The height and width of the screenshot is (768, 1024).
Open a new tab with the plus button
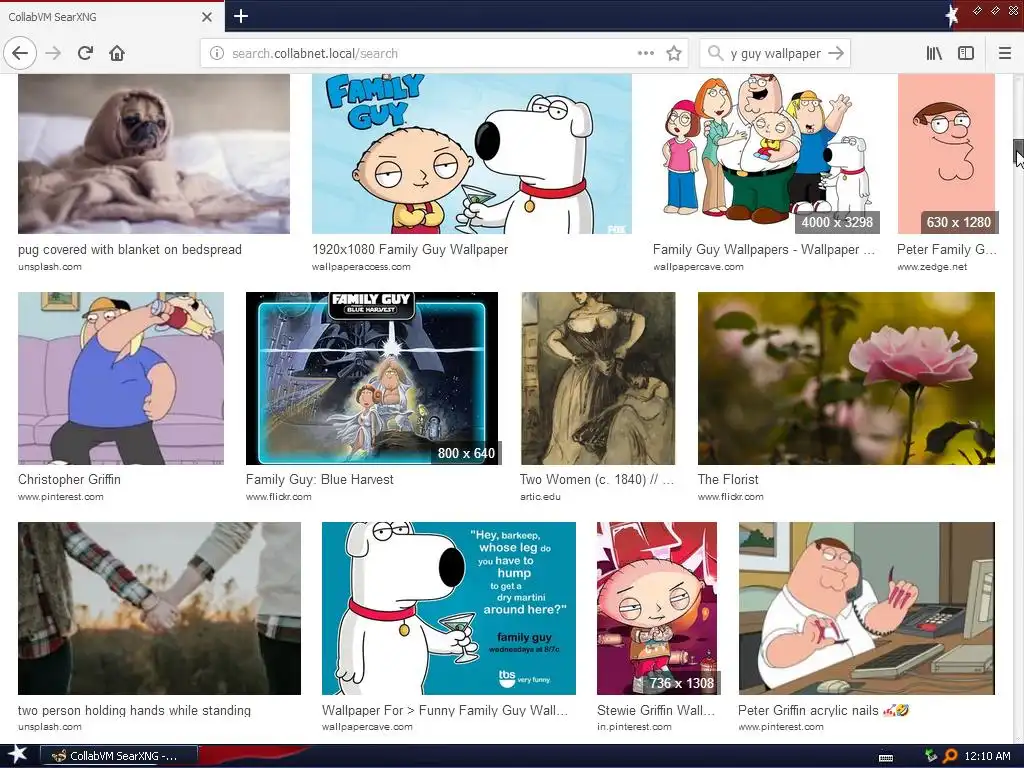pyautogui.click(x=240, y=16)
